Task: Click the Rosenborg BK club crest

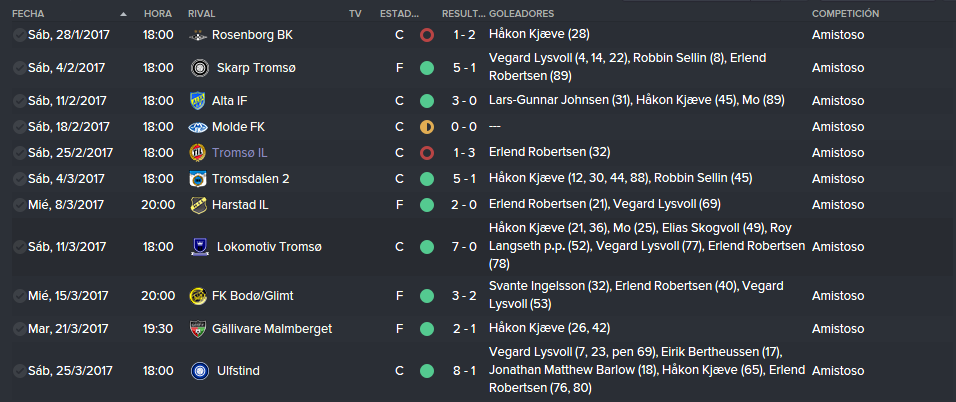Action: tap(198, 35)
